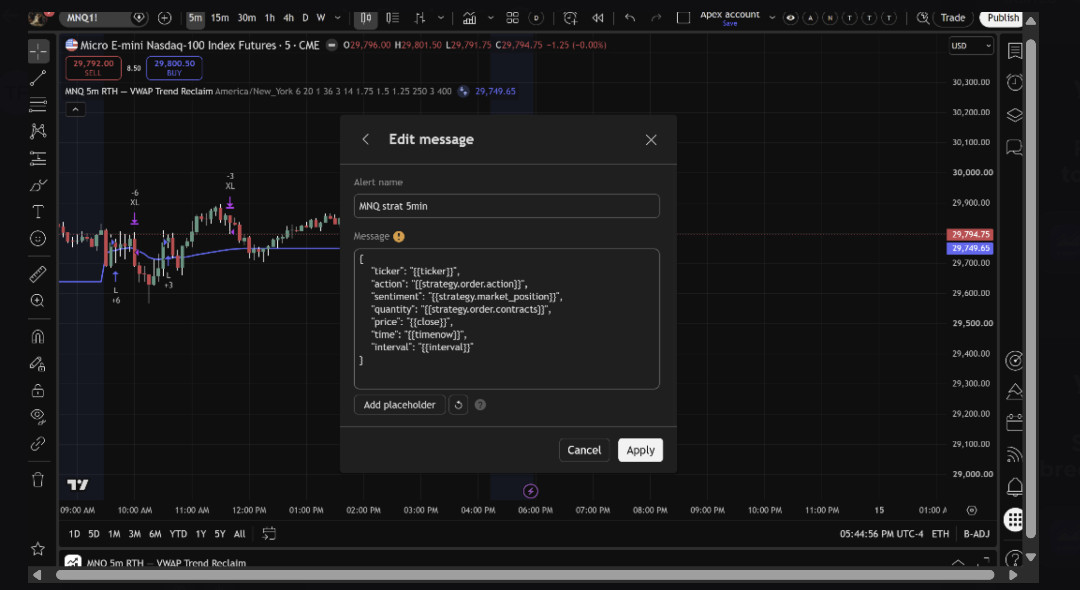The height and width of the screenshot is (590, 1080).
Task: Open quick search magnifier icon
Action: 922,18
